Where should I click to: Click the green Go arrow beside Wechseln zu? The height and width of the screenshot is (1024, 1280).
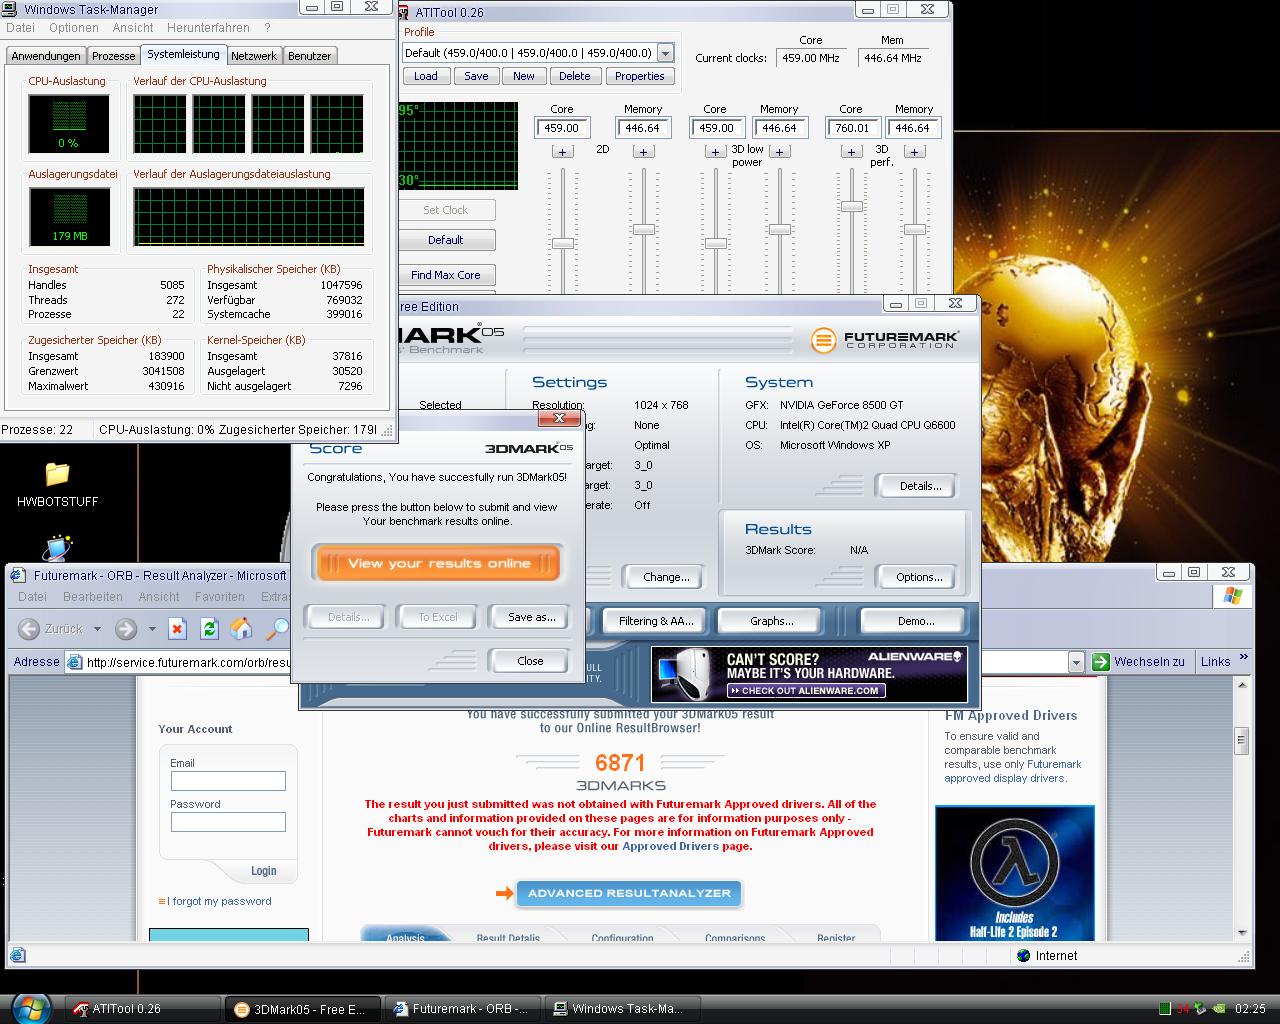(1100, 662)
